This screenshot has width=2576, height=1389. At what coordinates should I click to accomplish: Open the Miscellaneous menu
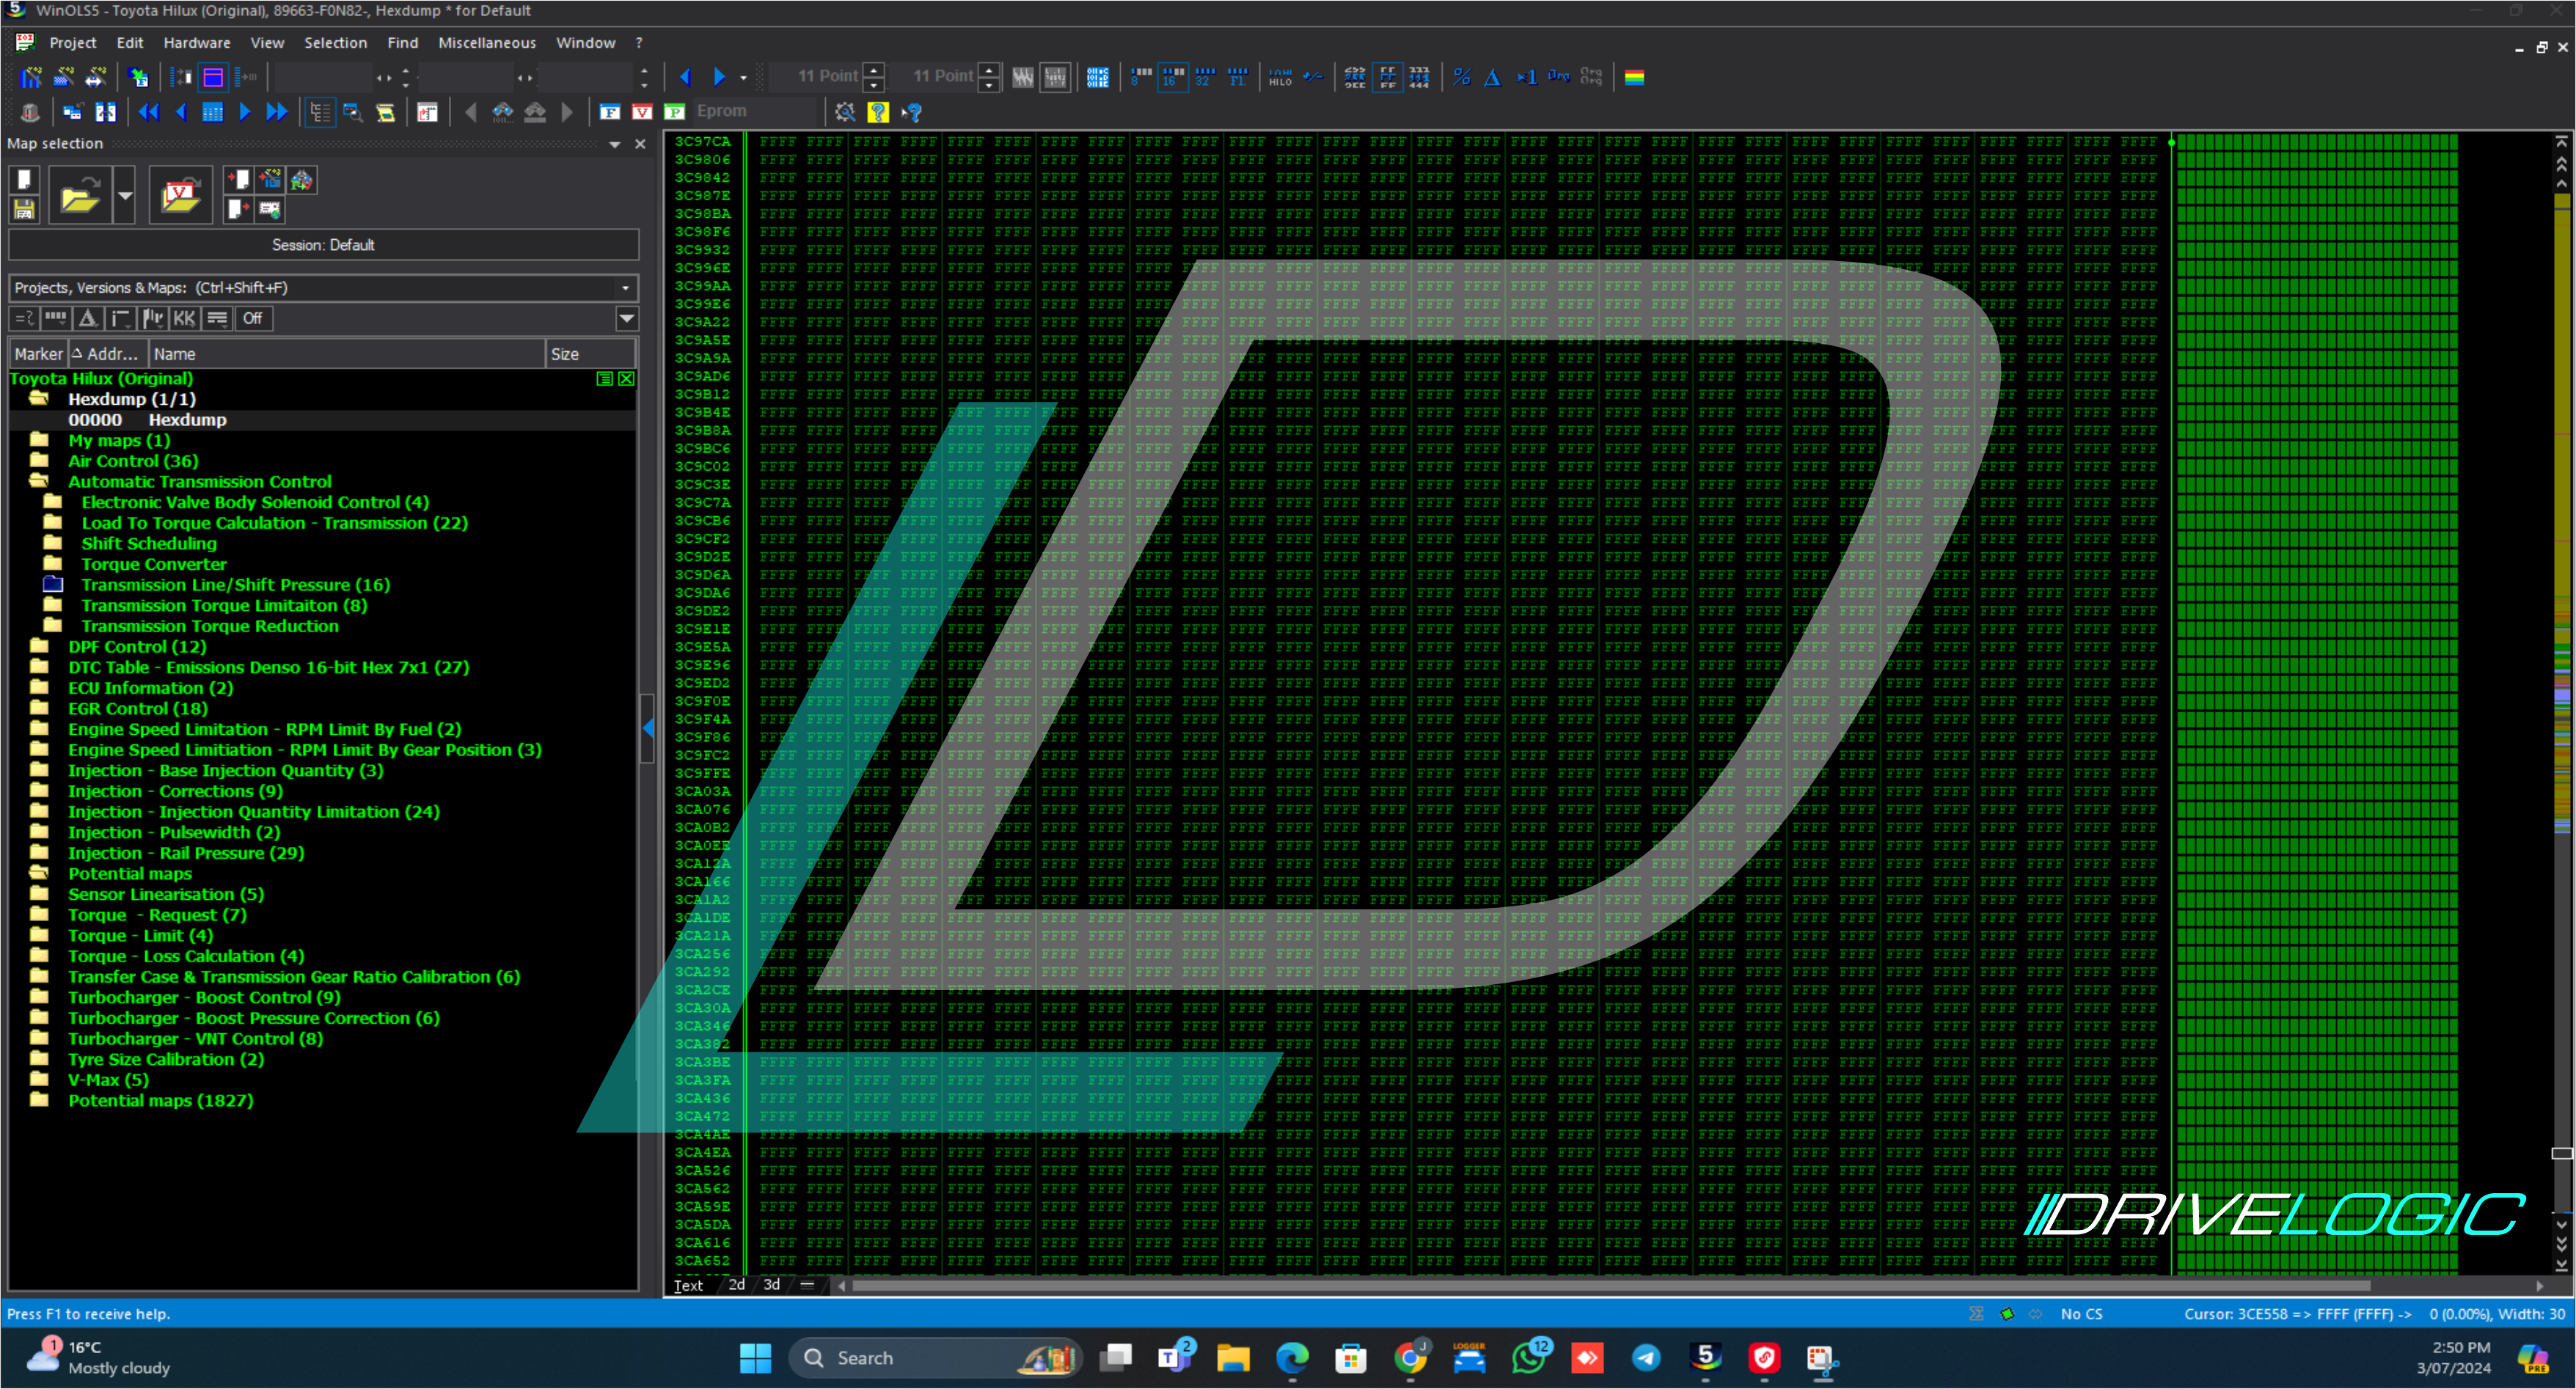pos(487,43)
